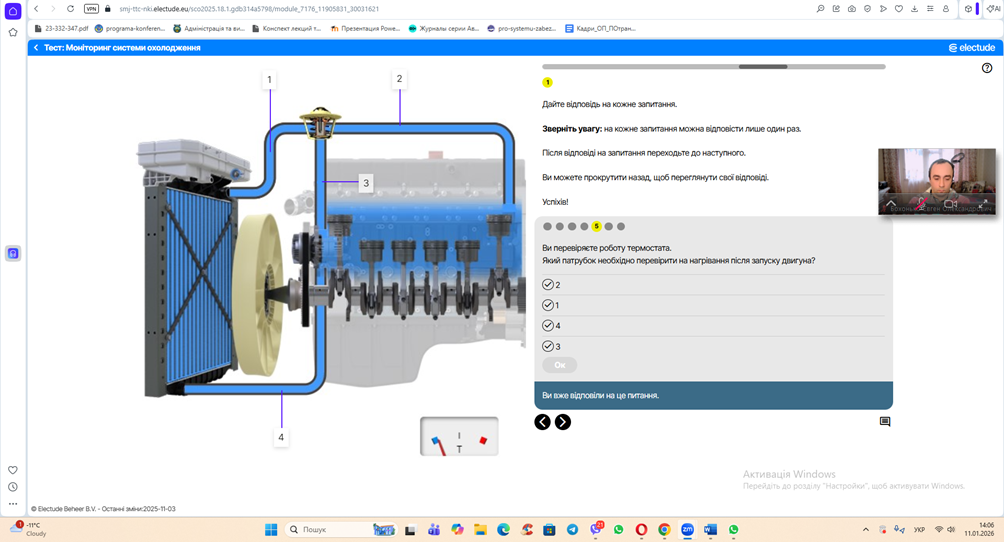Viewport: 1004px width, 542px height.
Task: Open Telegram from the taskbar
Action: point(572,529)
